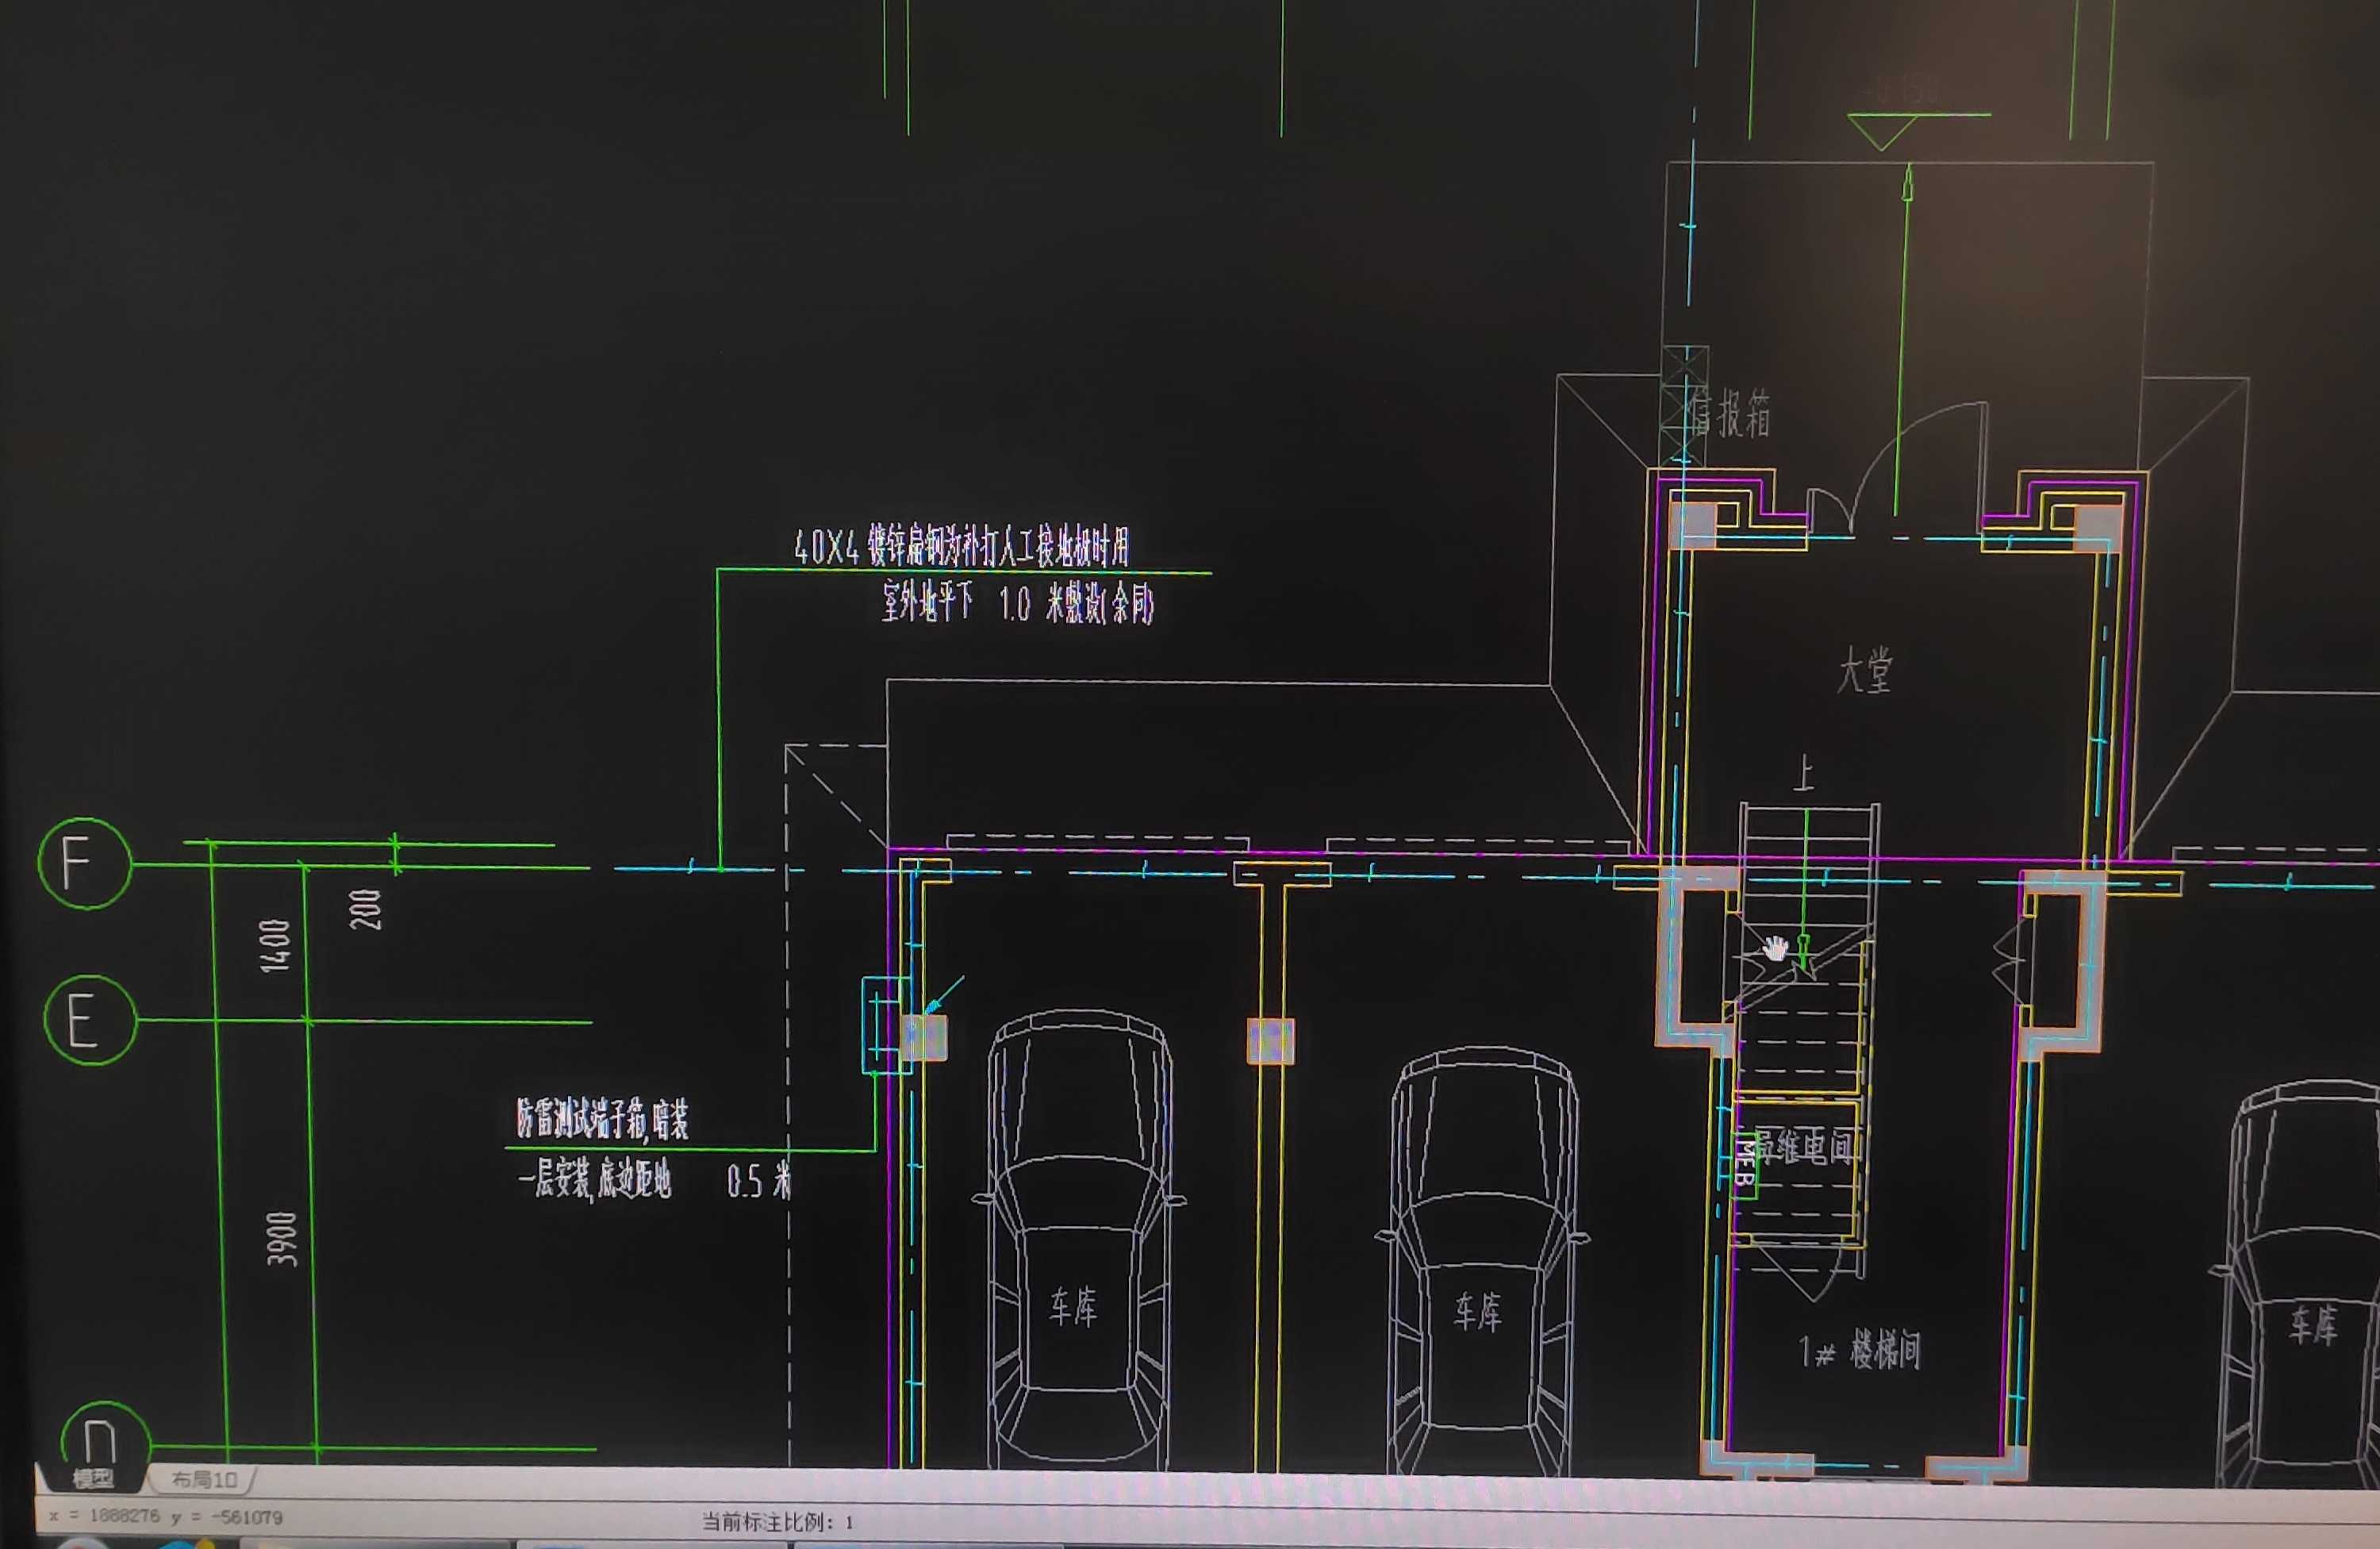The image size is (2380, 1549).
Task: Click the 上 stair direction label
Action: (1803, 773)
